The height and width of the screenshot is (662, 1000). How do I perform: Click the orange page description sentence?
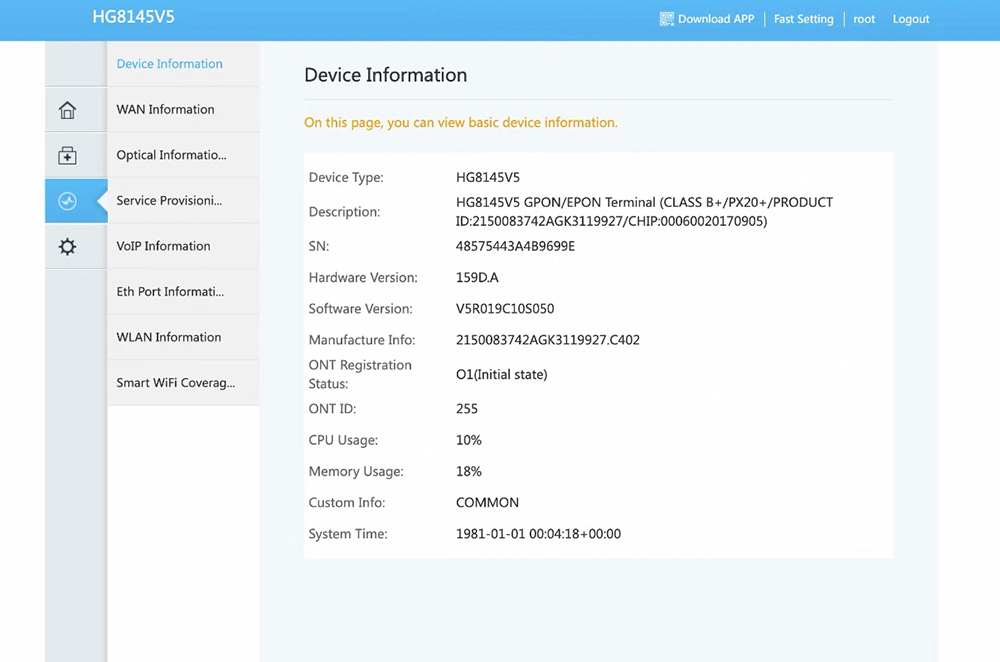[x=460, y=122]
